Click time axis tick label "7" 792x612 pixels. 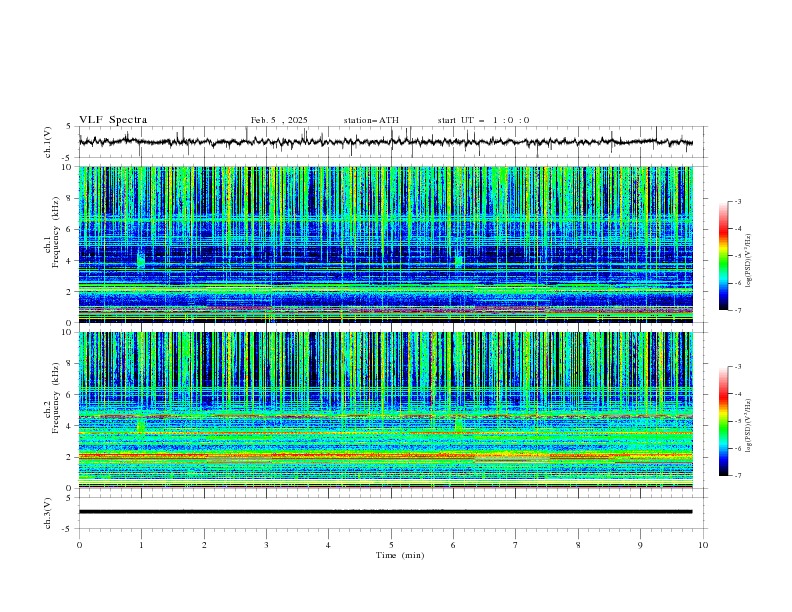coord(516,545)
